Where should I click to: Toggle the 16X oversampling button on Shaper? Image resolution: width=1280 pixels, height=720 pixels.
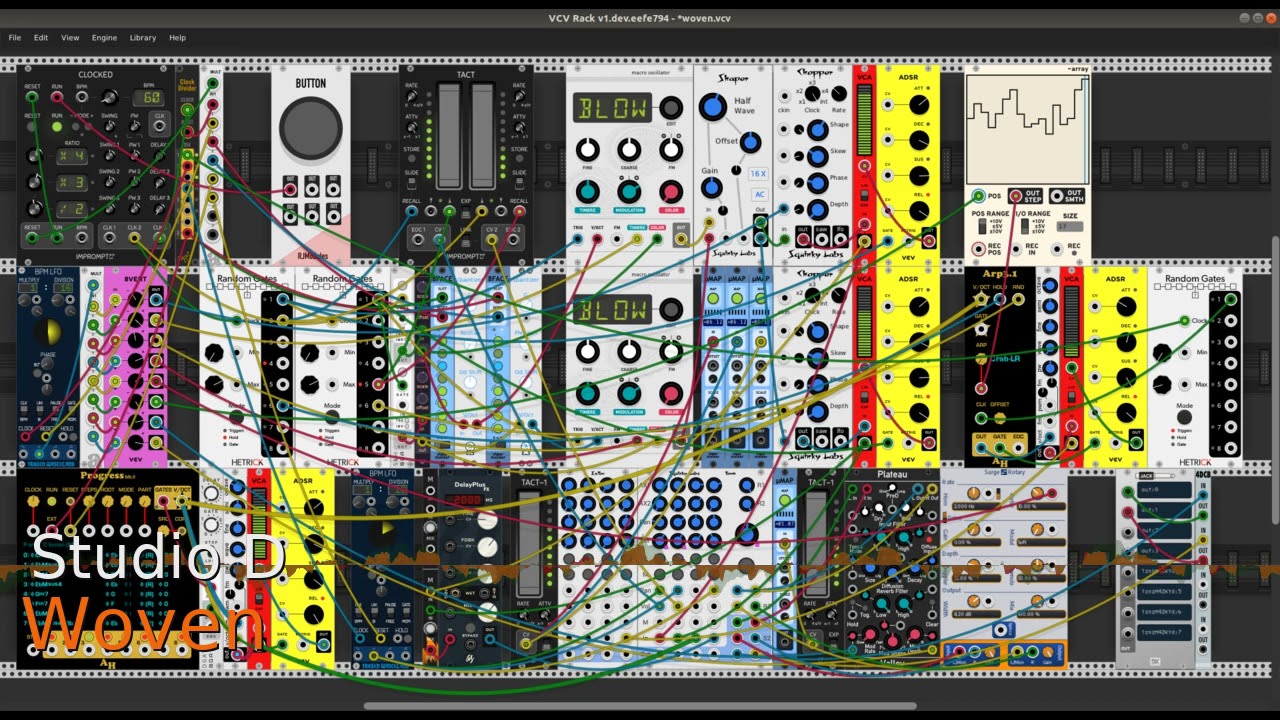[758, 173]
